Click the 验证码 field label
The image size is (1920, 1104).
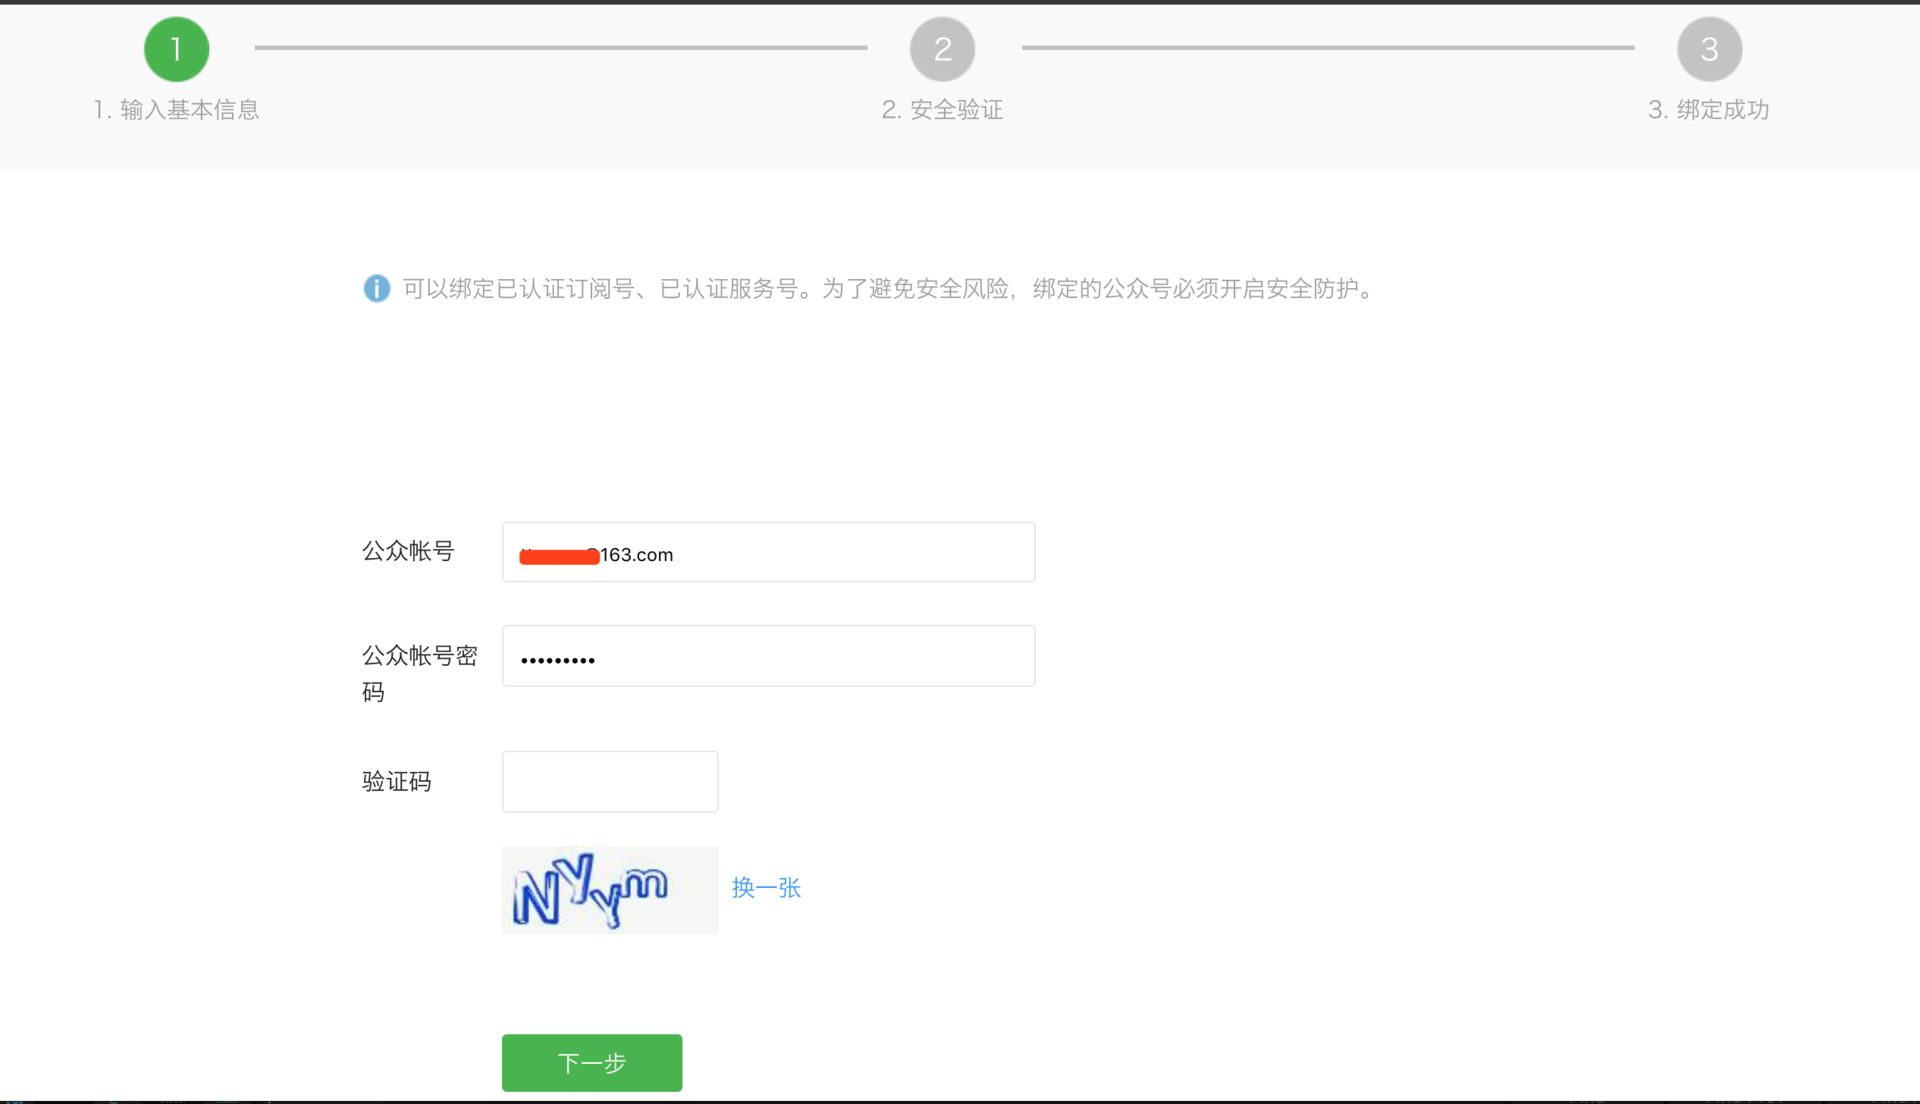(x=397, y=782)
